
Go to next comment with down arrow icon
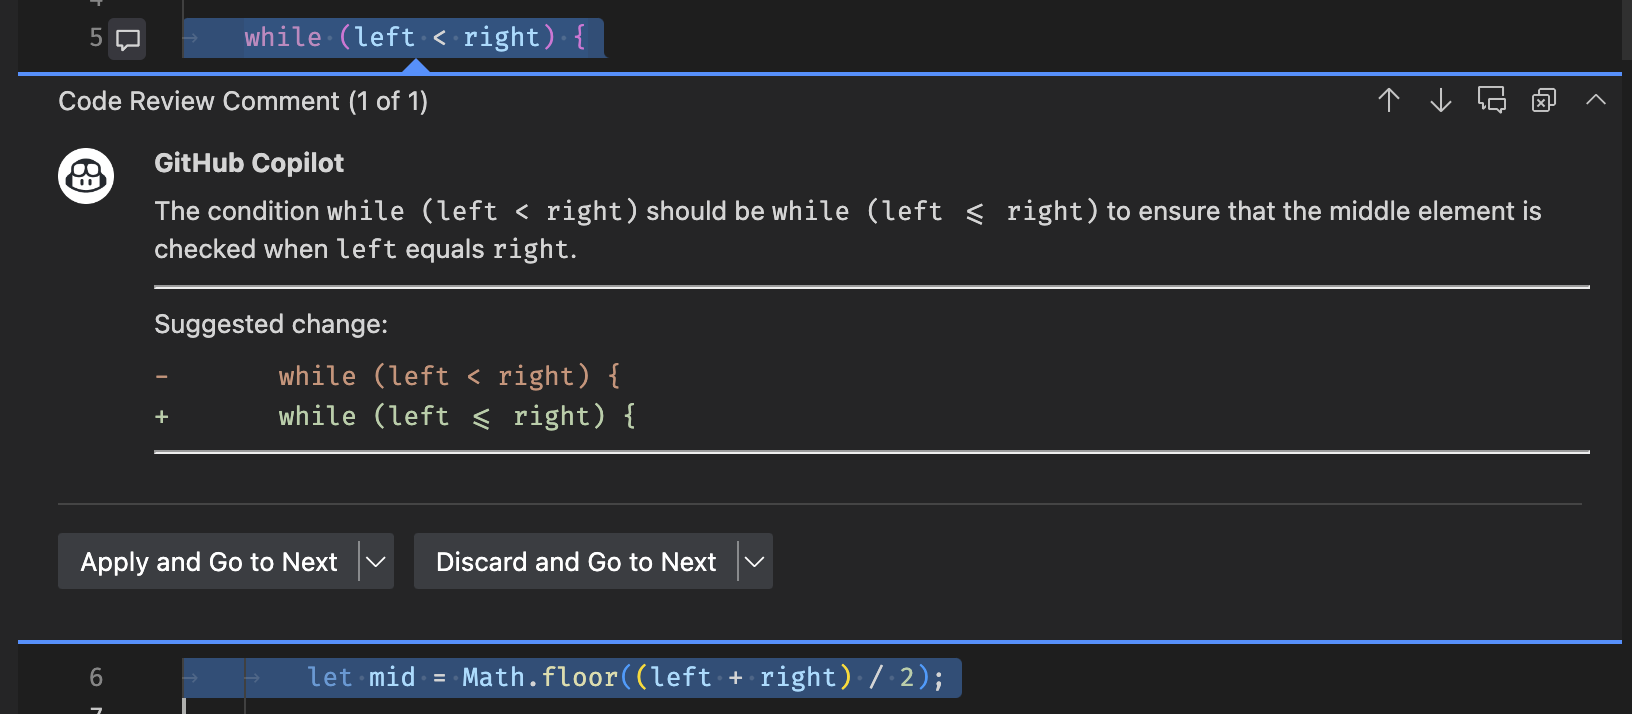pos(1440,100)
